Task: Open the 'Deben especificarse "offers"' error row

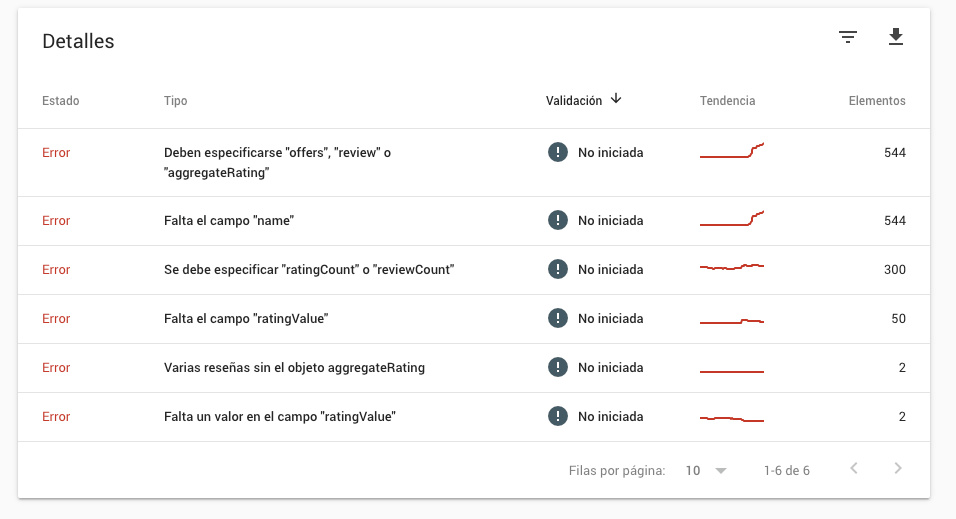Action: coord(474,162)
